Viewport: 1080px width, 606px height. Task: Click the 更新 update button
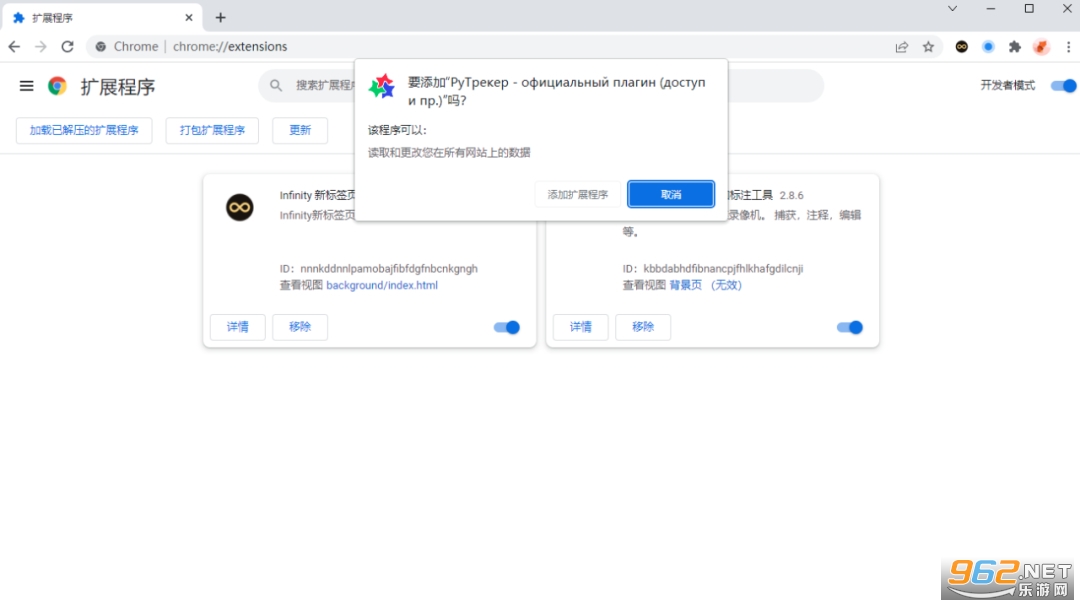coord(300,130)
